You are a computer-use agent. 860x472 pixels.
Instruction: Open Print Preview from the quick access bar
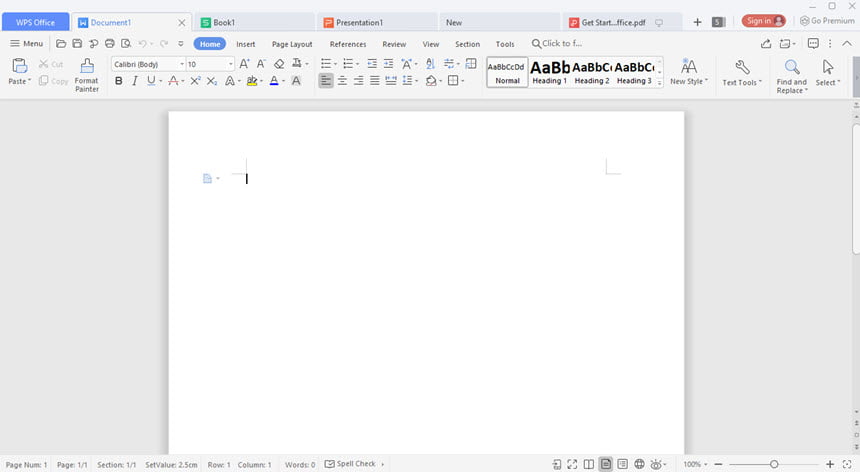126,44
